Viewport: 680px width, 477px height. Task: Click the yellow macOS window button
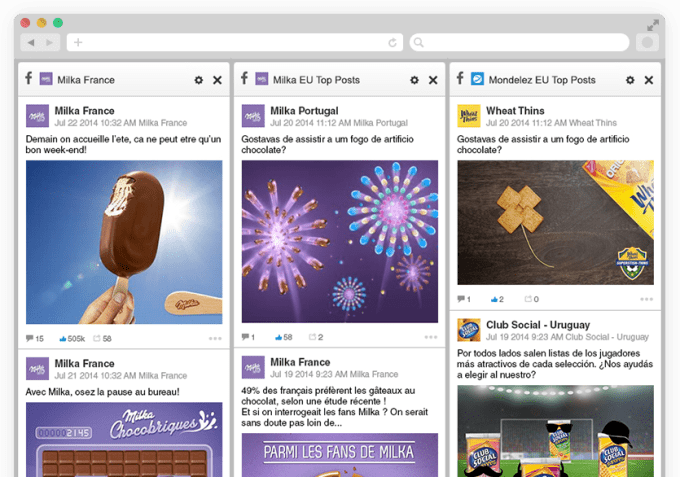(x=42, y=23)
